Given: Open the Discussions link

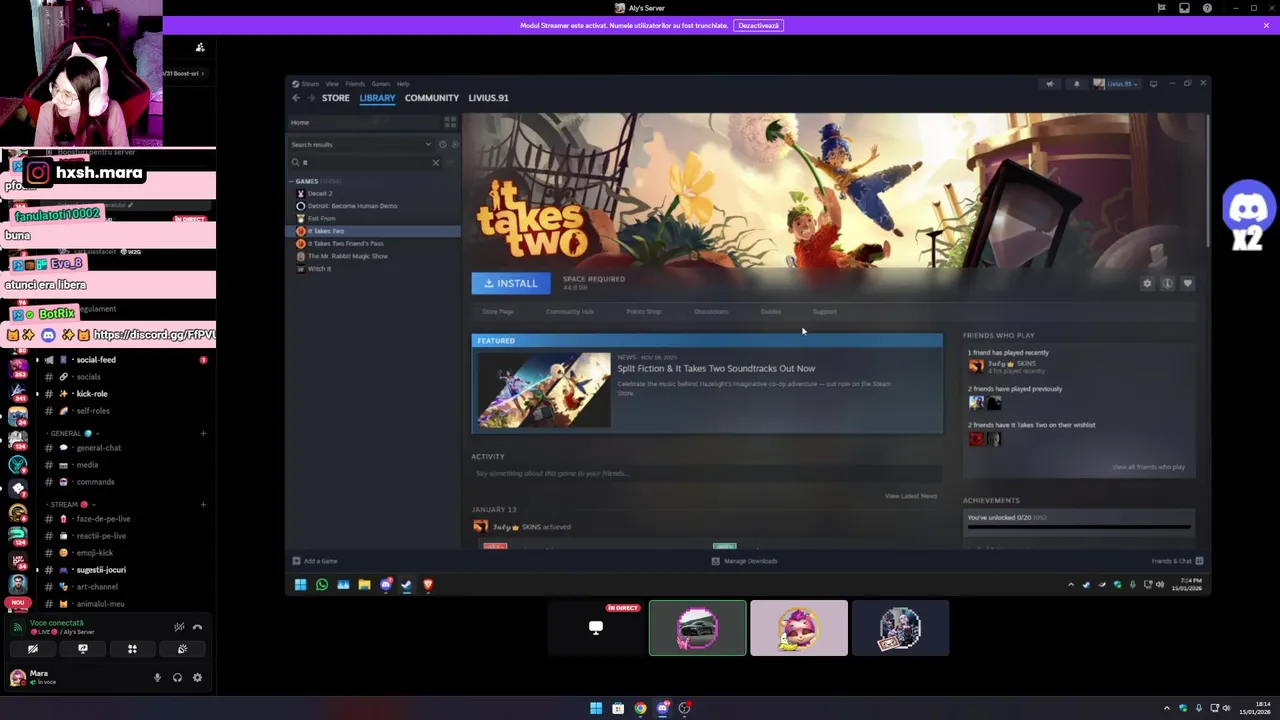Looking at the screenshot, I should [711, 311].
